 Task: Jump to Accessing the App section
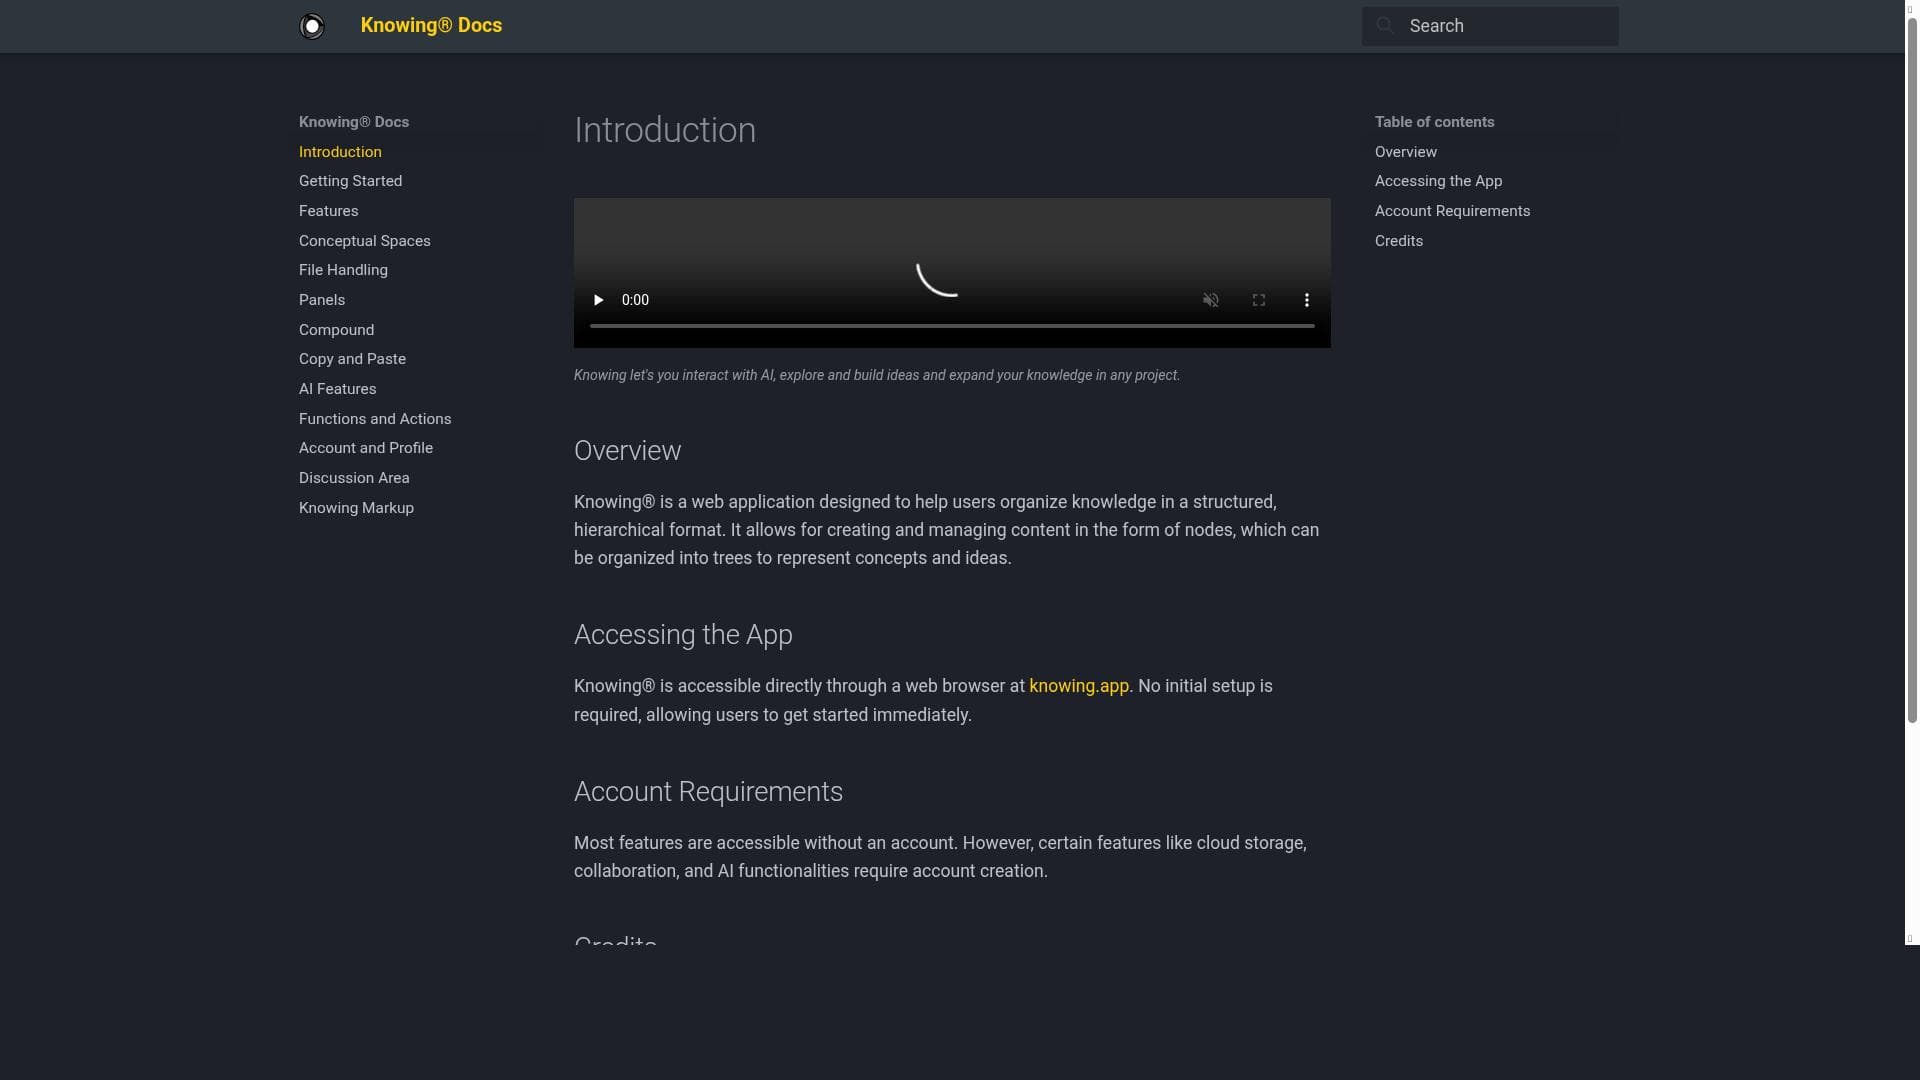[1438, 181]
